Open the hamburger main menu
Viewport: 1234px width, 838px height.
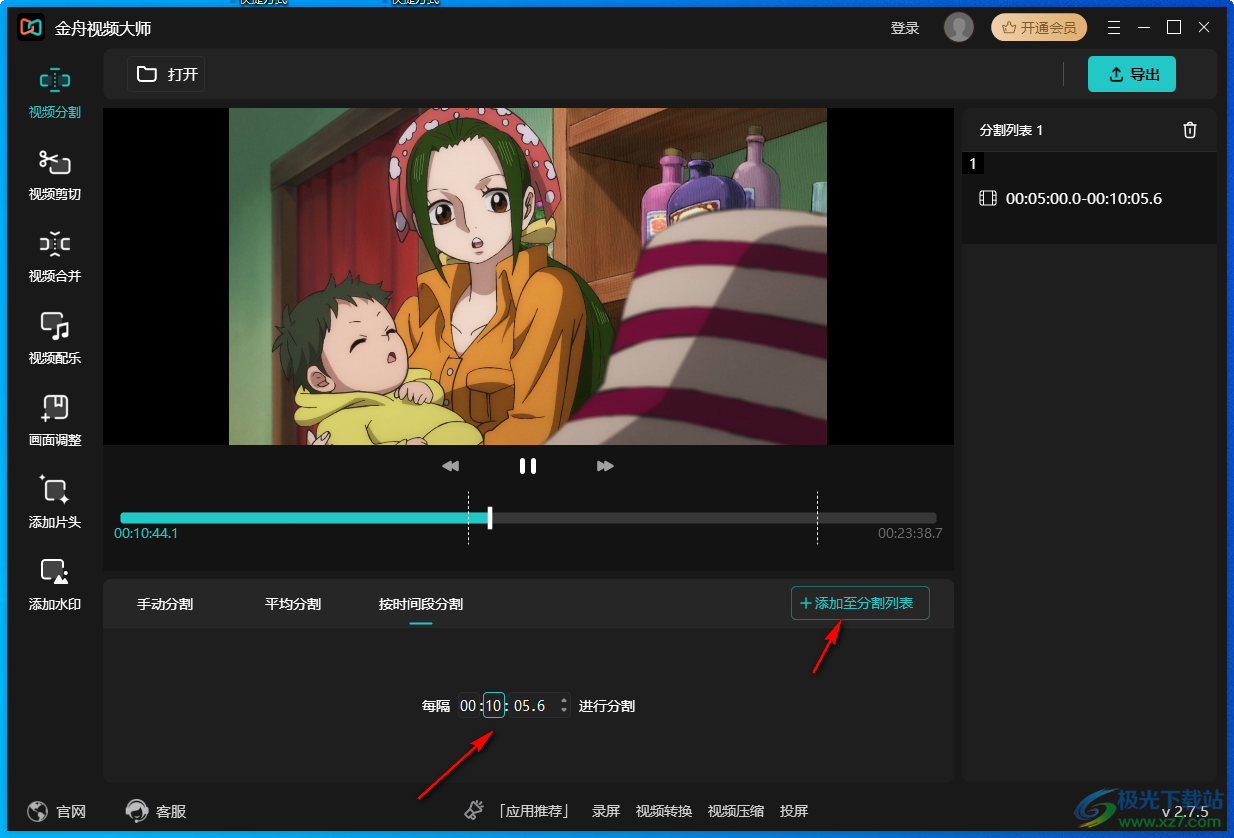(x=1114, y=28)
